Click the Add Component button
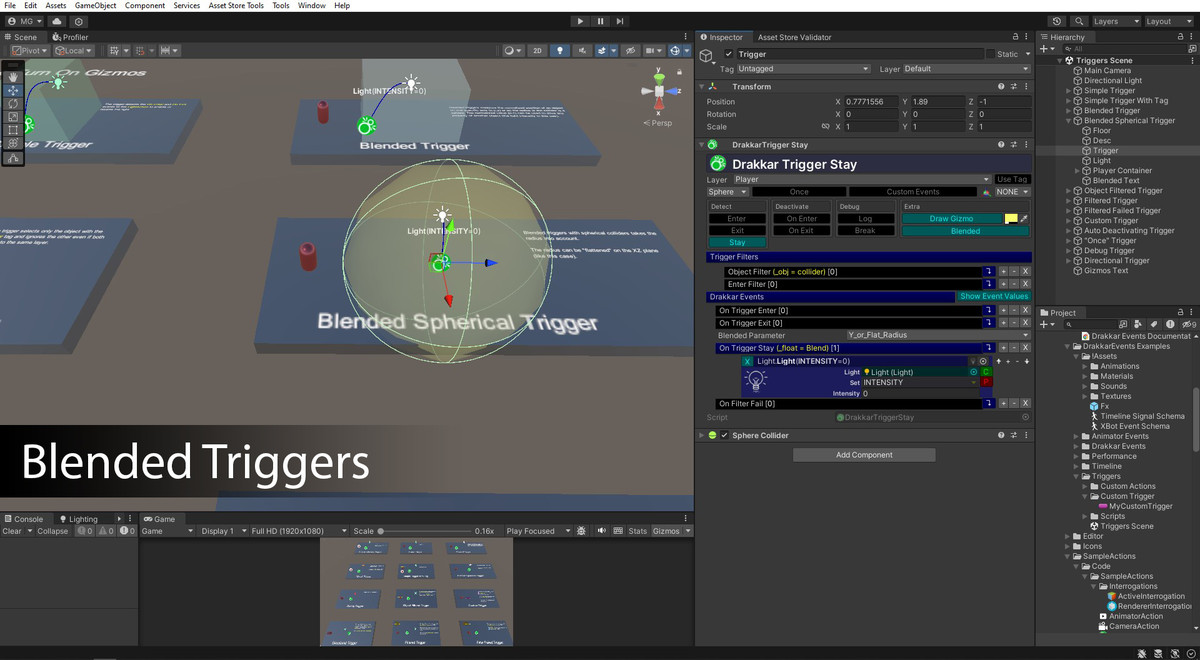 tap(864, 455)
